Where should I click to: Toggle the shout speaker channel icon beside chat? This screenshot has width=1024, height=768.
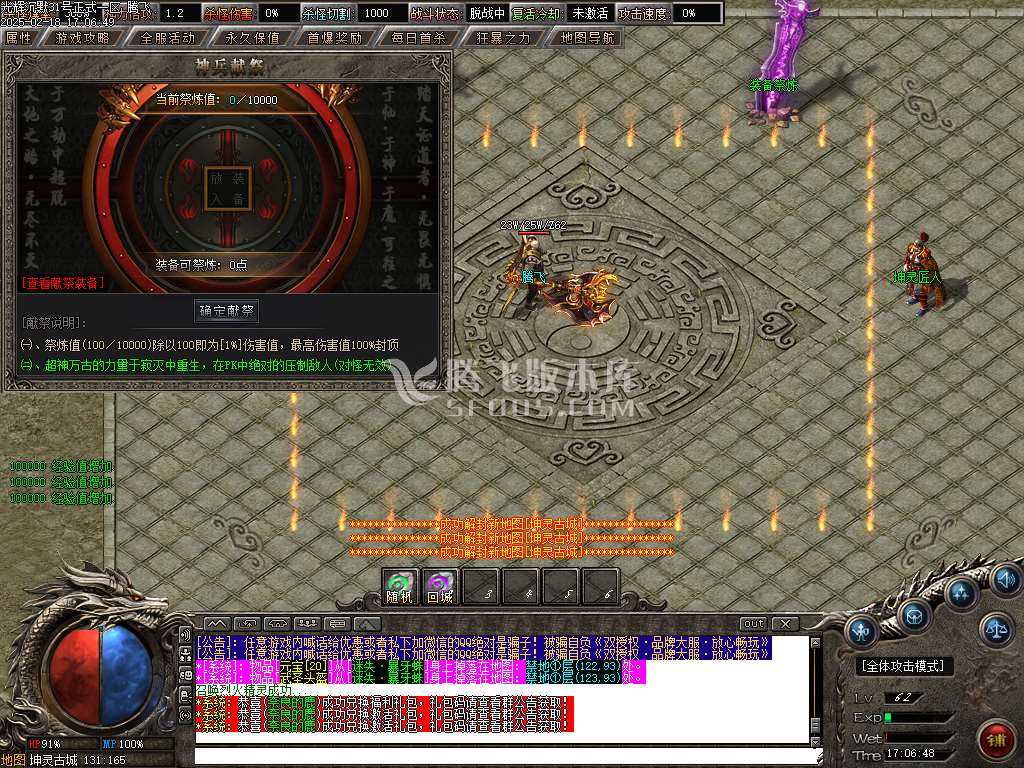click(x=185, y=635)
